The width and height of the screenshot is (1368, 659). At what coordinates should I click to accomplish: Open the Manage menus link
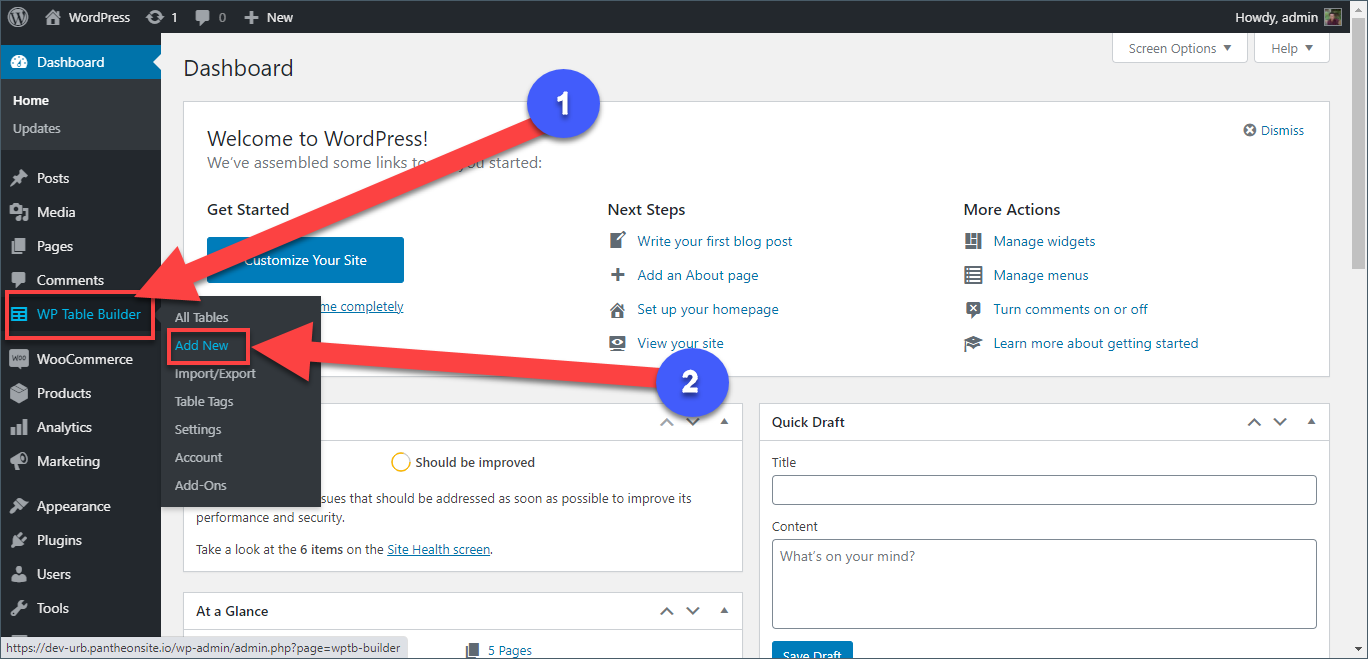[1041, 275]
